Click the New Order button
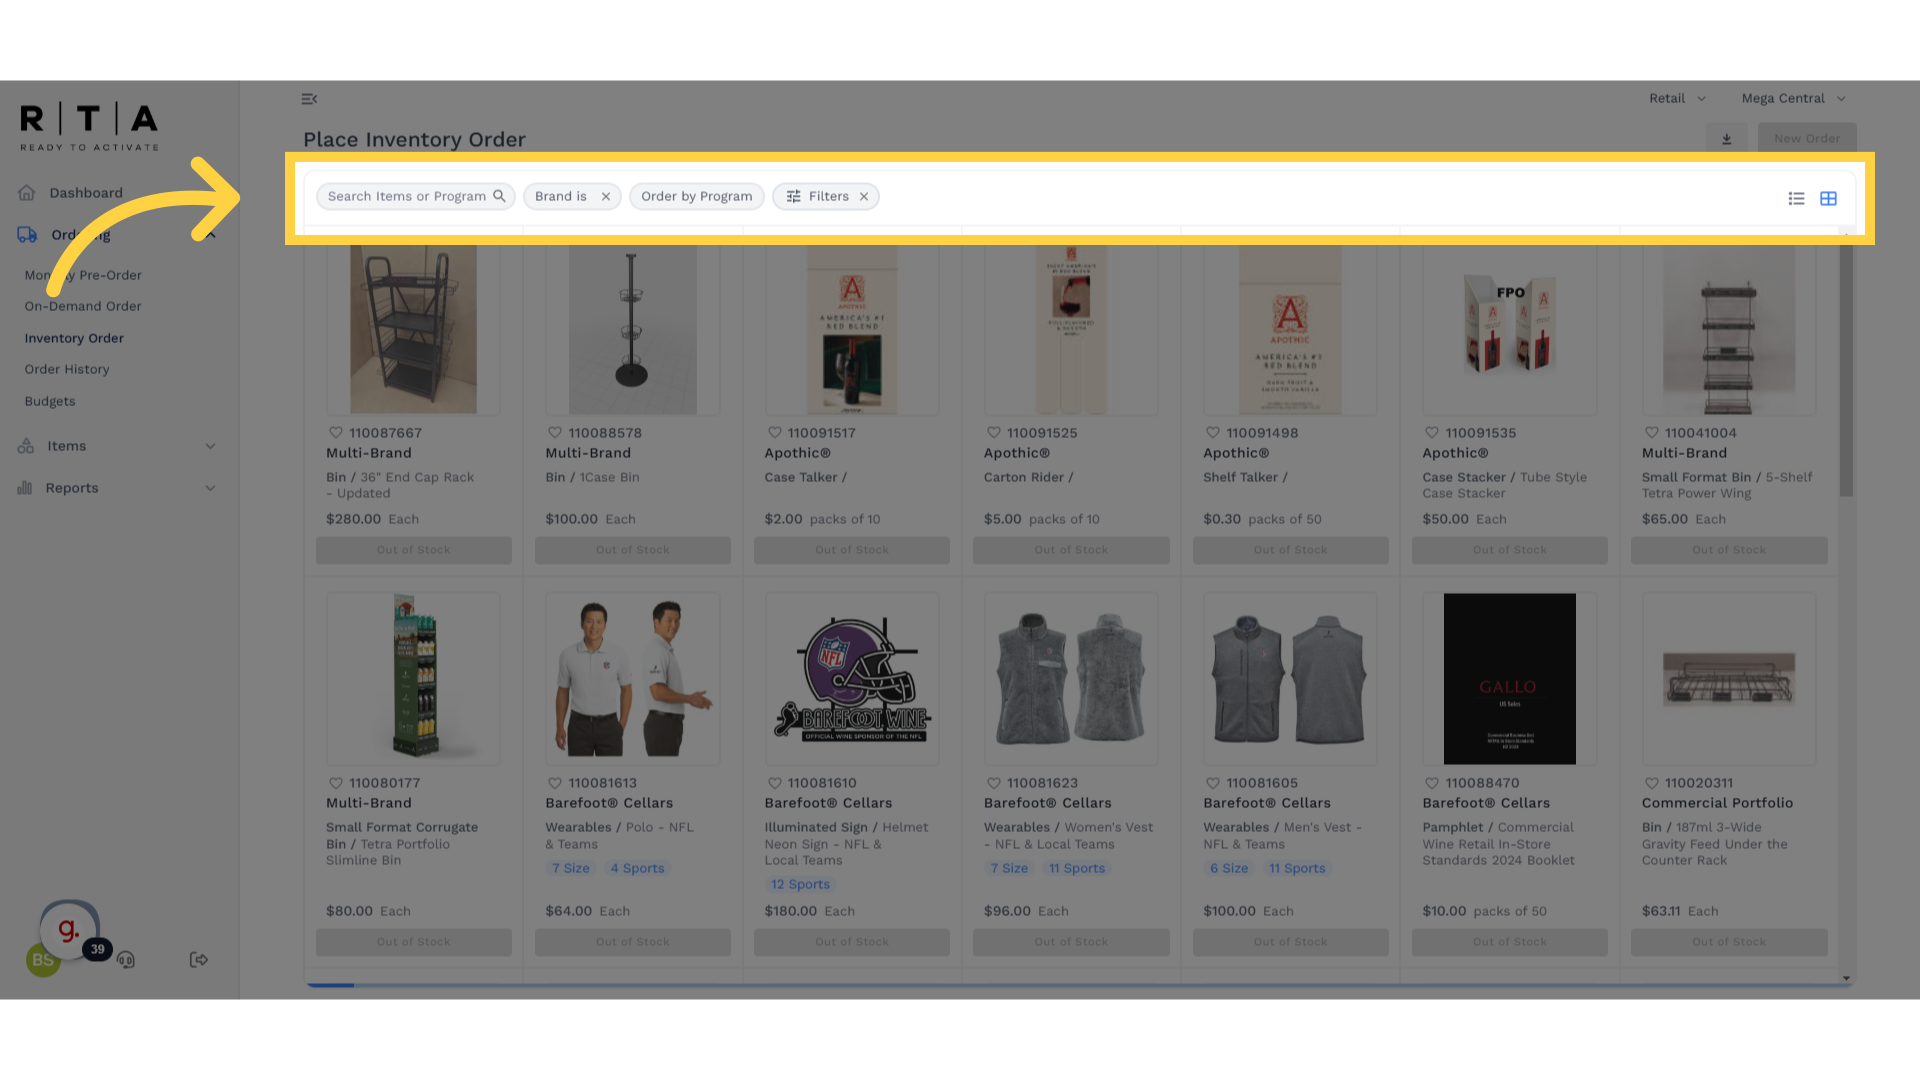Screen dimensions: 1920x1080 click(1807, 139)
